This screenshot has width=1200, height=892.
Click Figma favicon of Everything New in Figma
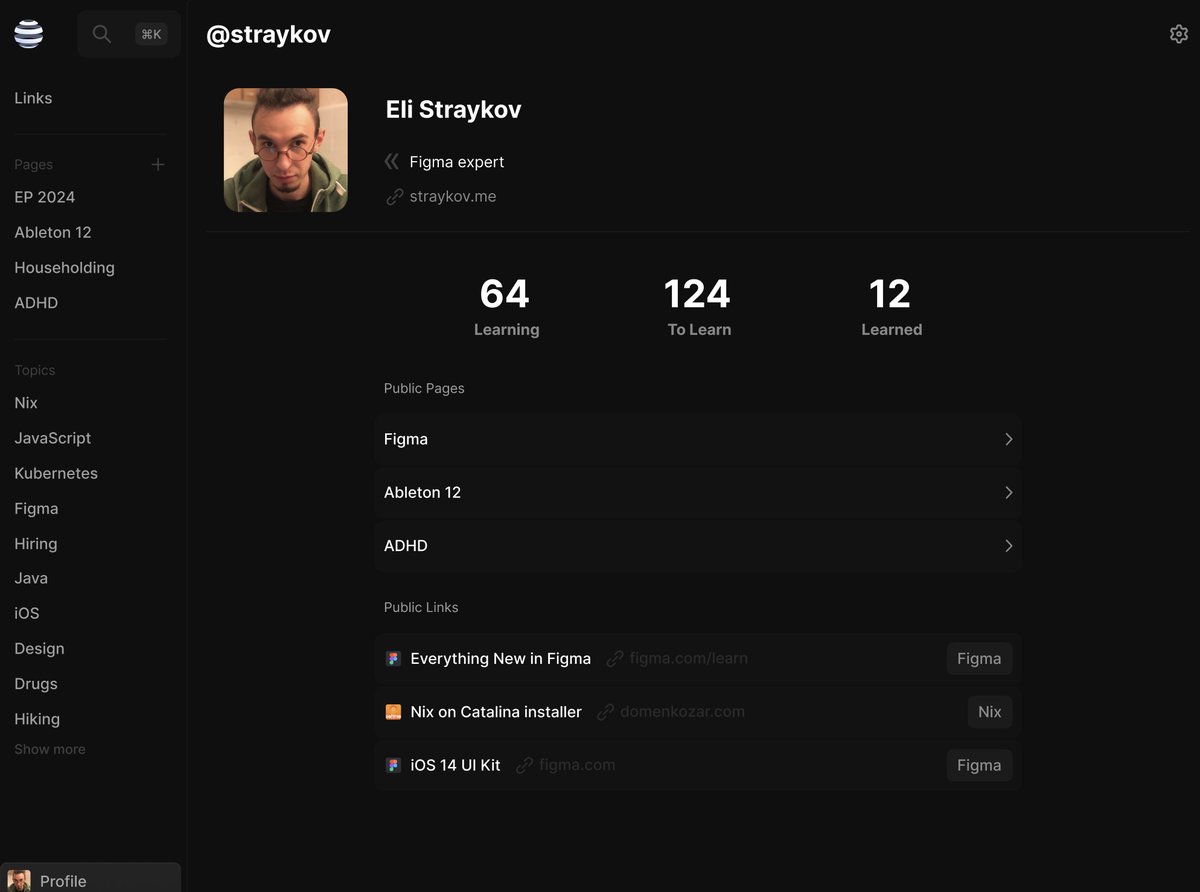[393, 659]
